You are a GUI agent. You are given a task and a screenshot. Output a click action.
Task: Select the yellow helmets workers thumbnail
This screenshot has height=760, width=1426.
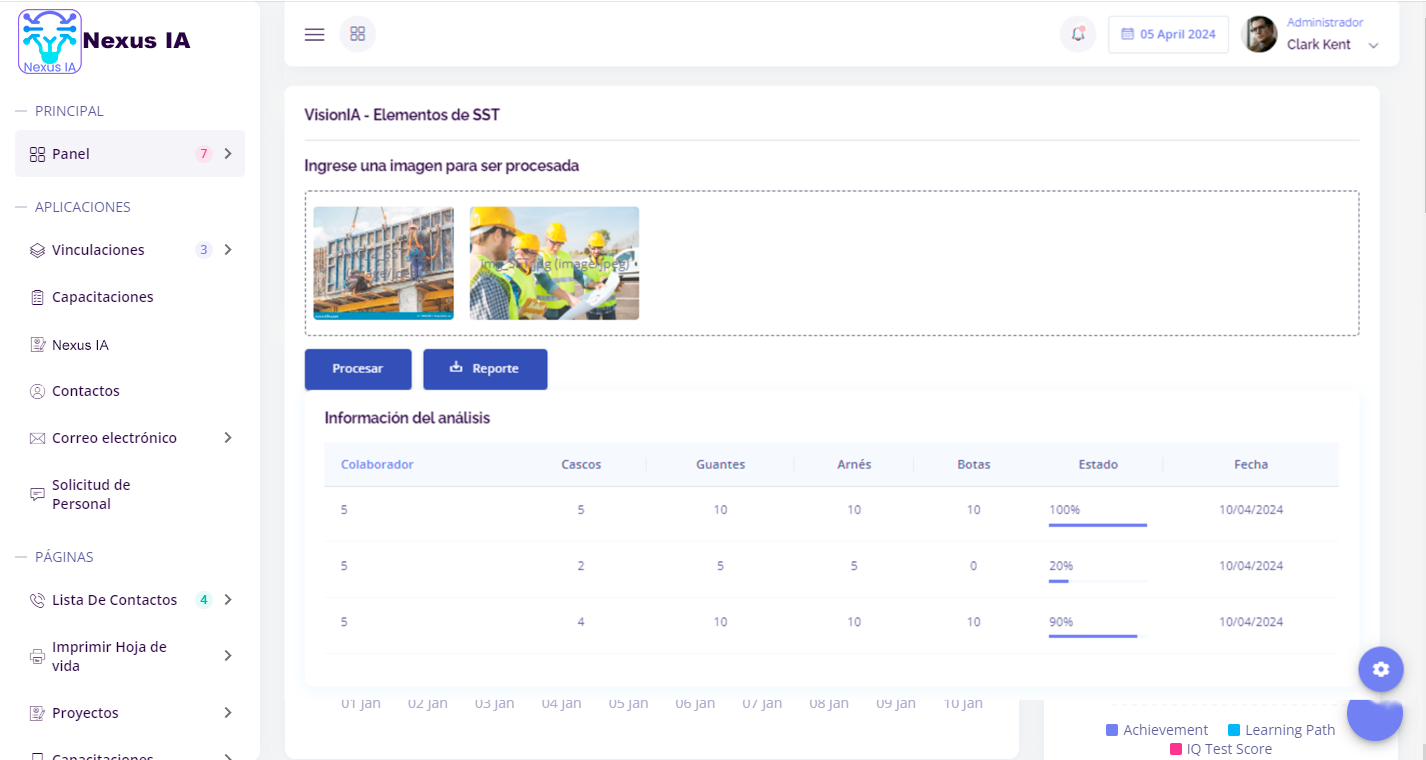tap(554, 263)
